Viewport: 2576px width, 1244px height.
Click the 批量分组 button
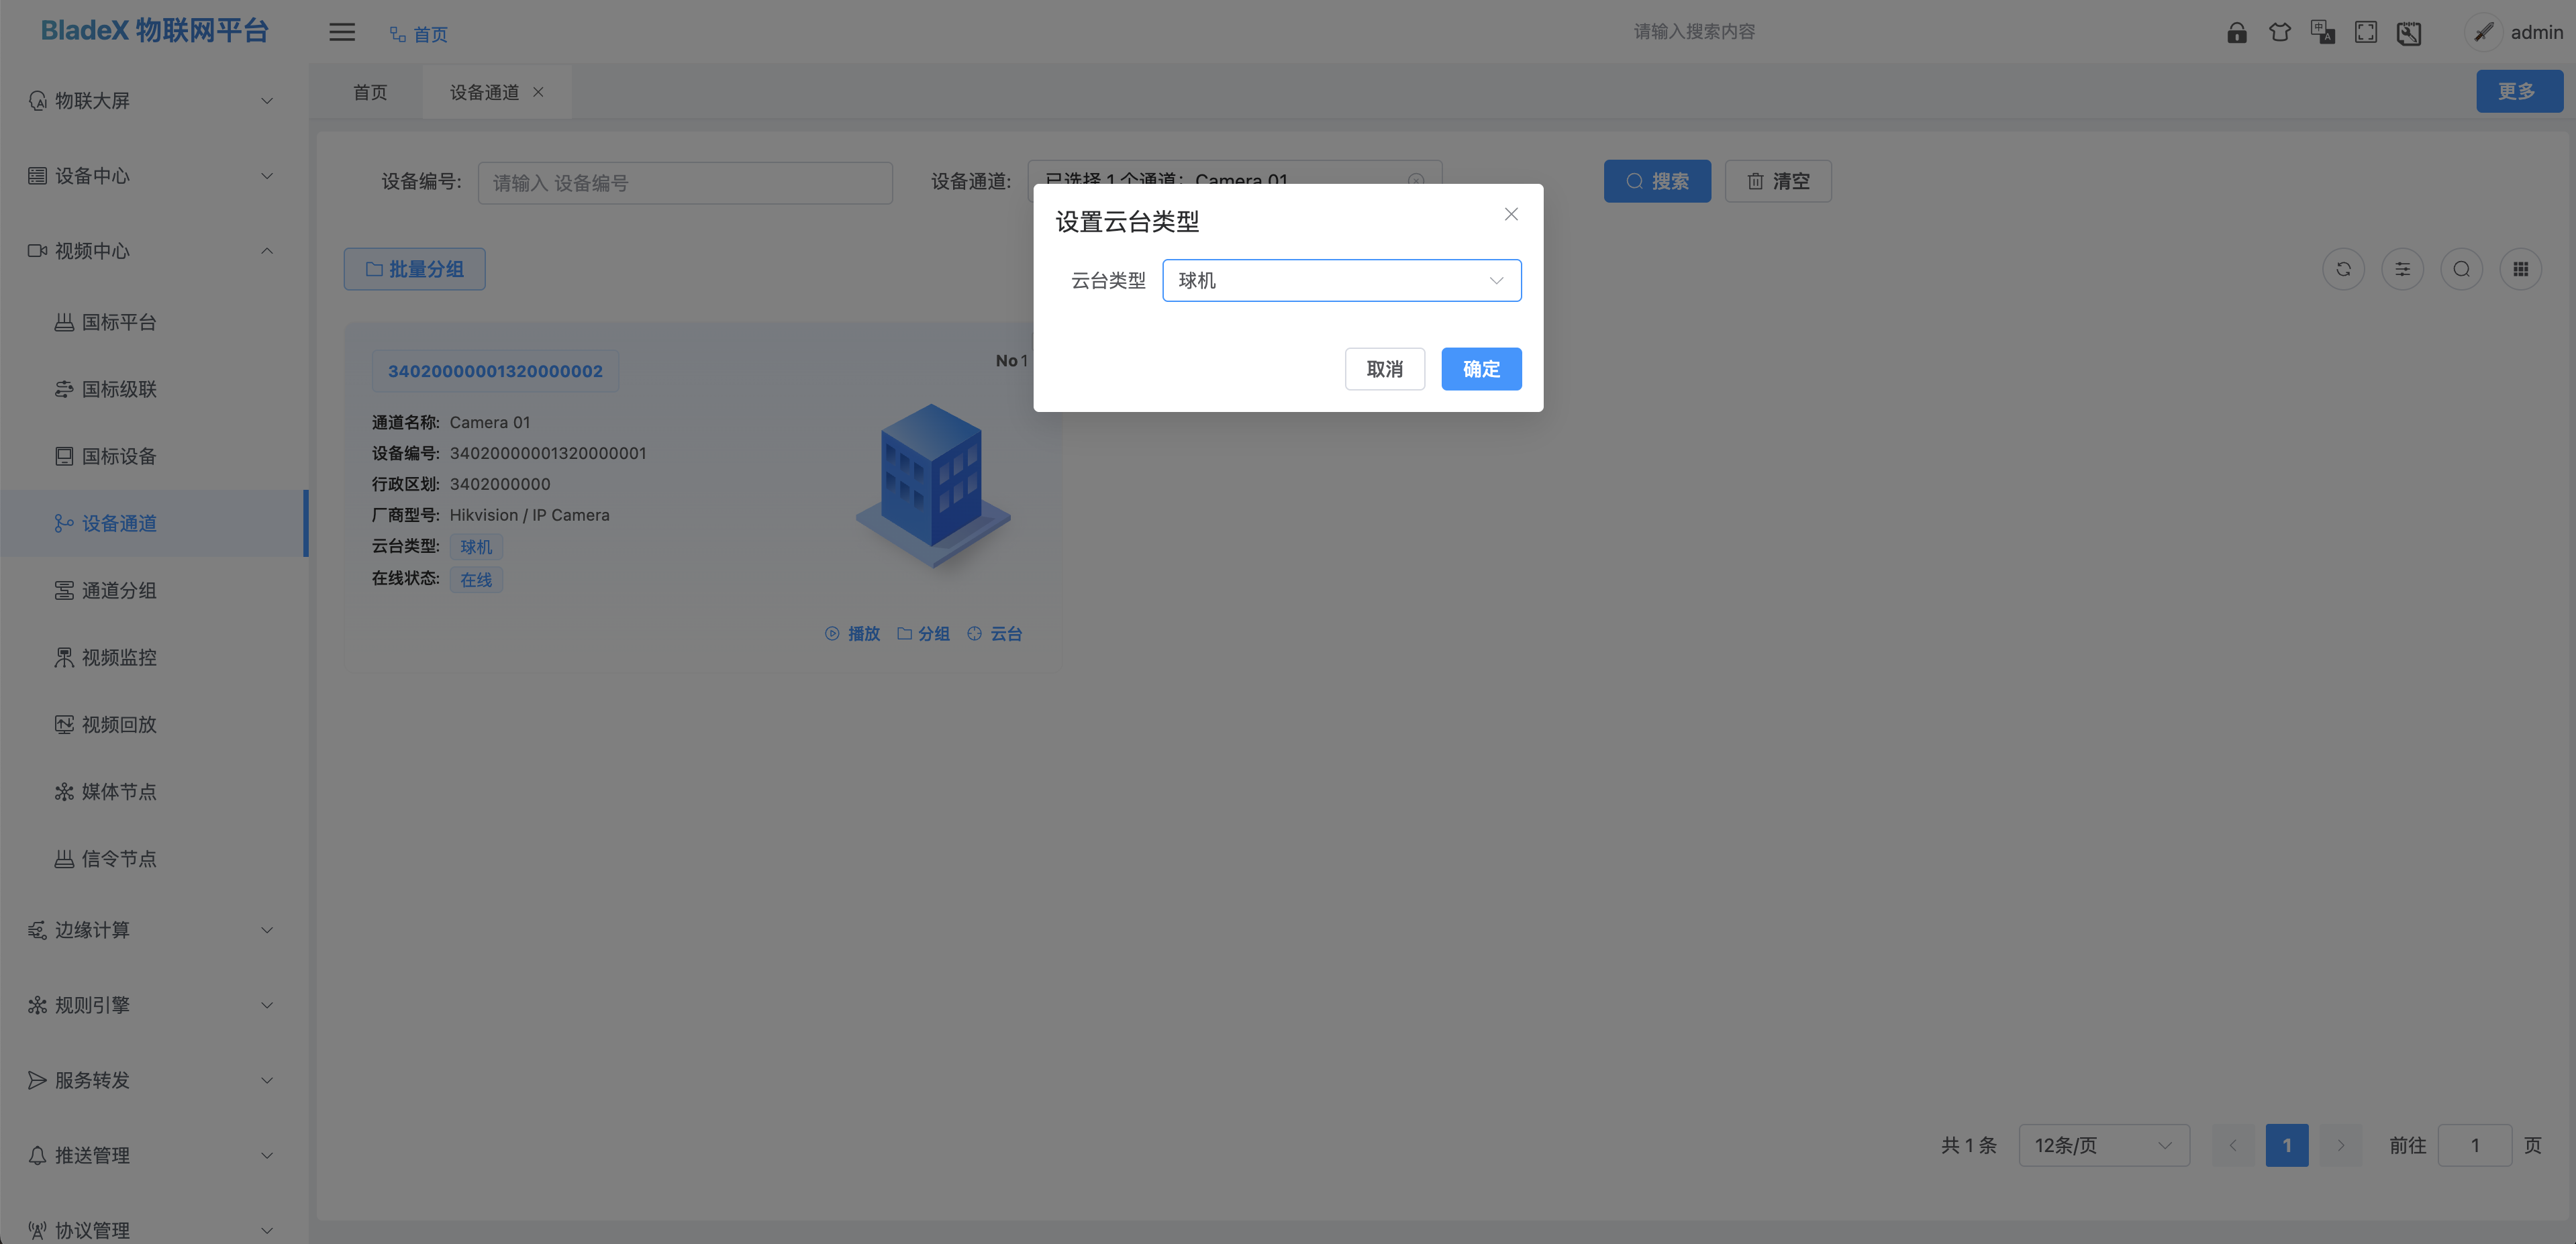(x=414, y=269)
